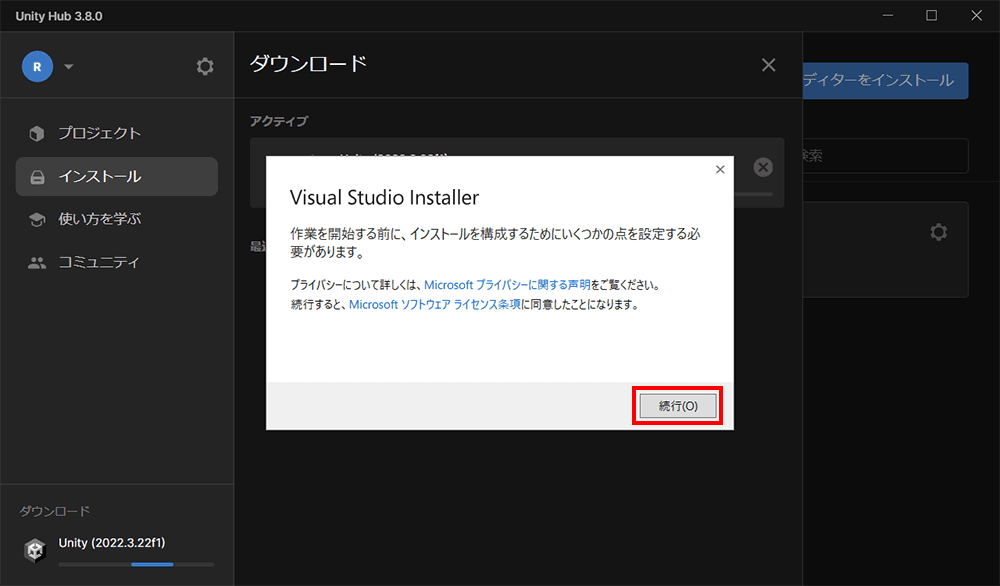Click the Unity 2022.3.22f1 download progress bar
1000x586 pixels.
[x=136, y=564]
